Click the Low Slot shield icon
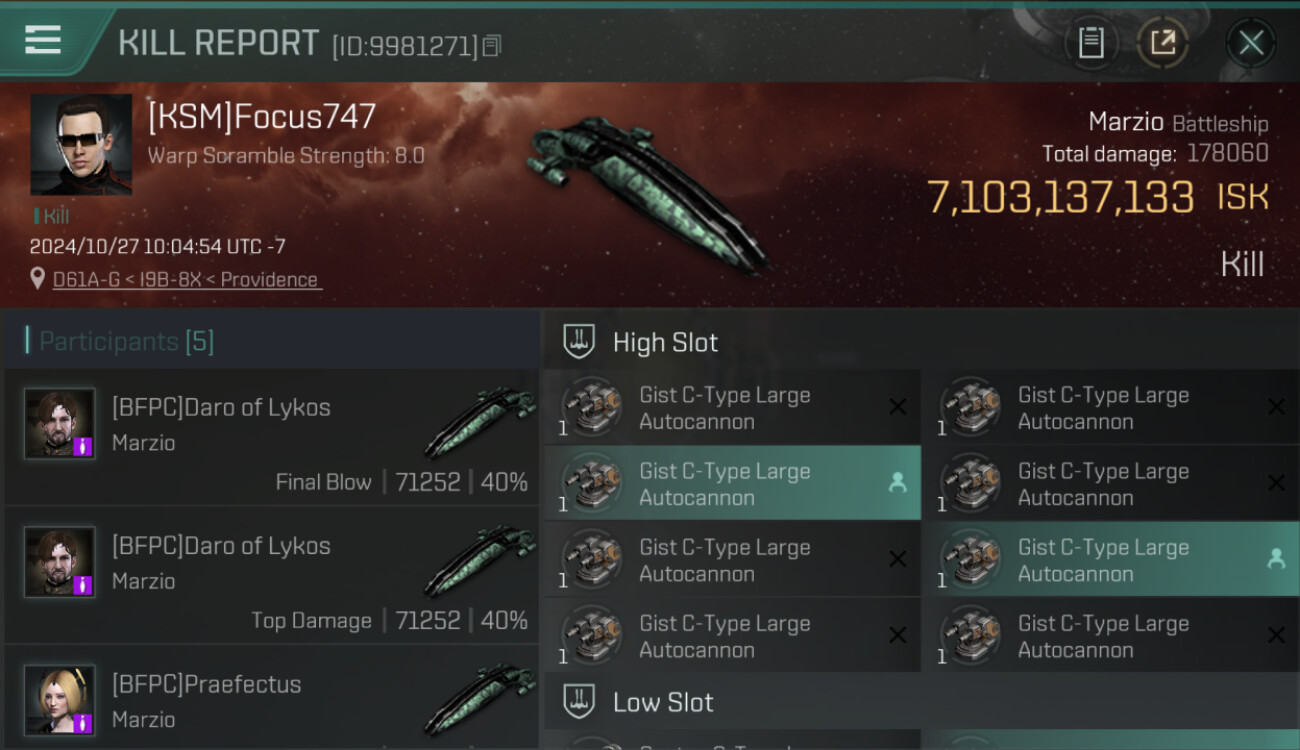The width and height of the screenshot is (1300, 750). click(x=579, y=702)
